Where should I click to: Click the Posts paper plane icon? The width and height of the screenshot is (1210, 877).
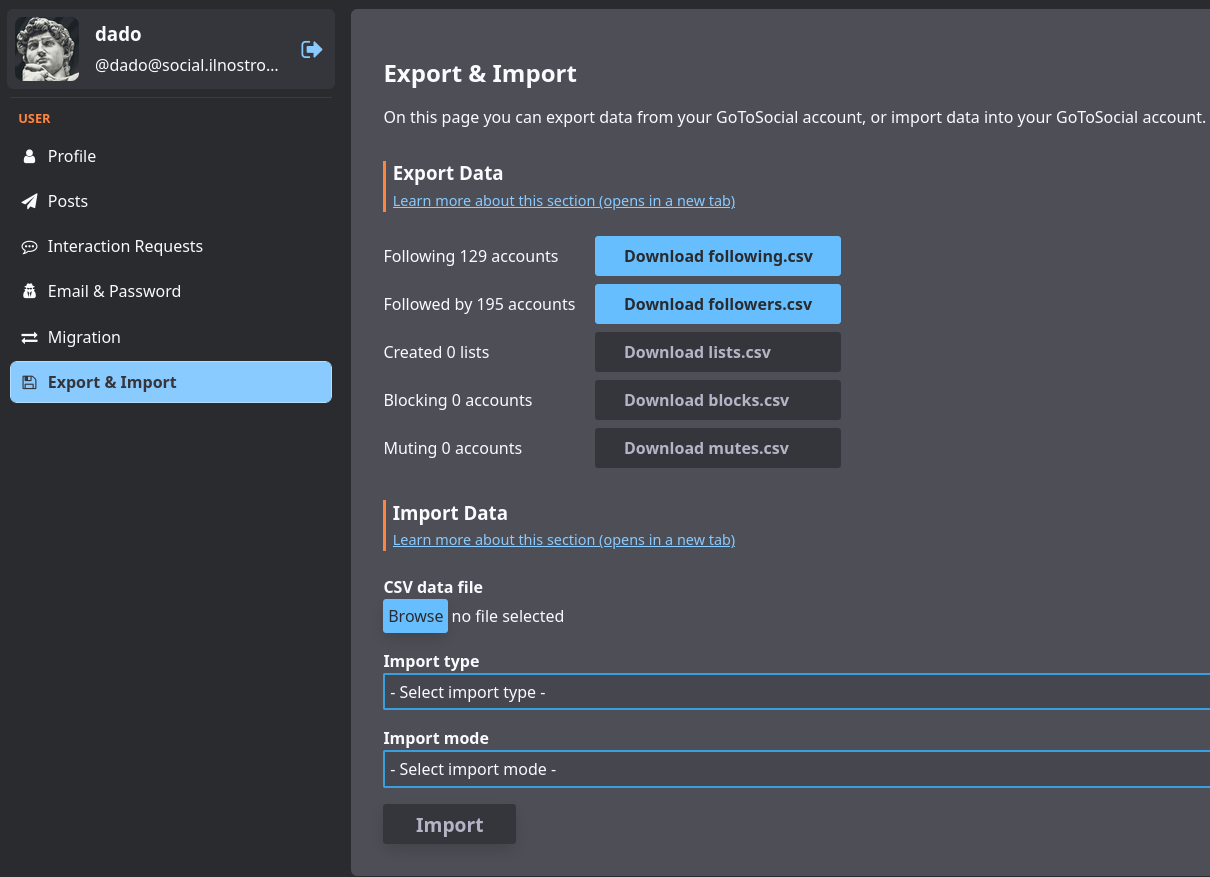(29, 202)
